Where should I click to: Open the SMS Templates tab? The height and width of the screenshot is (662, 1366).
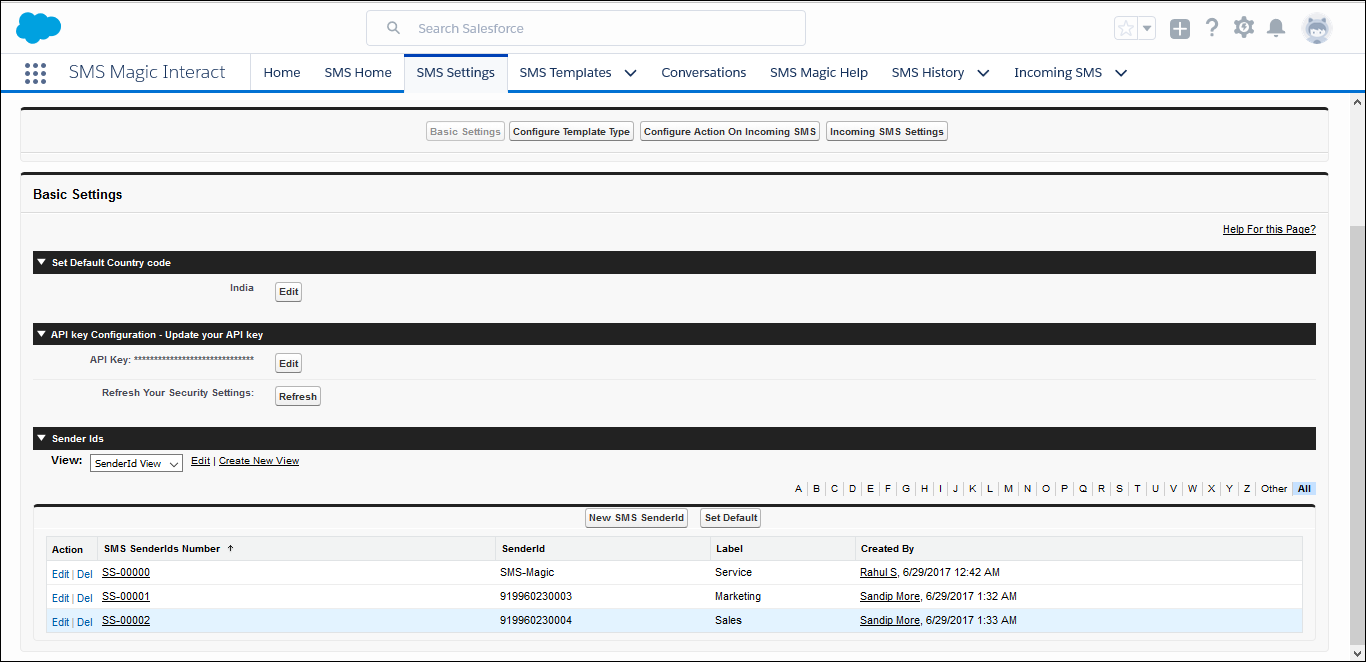pyautogui.click(x=566, y=73)
